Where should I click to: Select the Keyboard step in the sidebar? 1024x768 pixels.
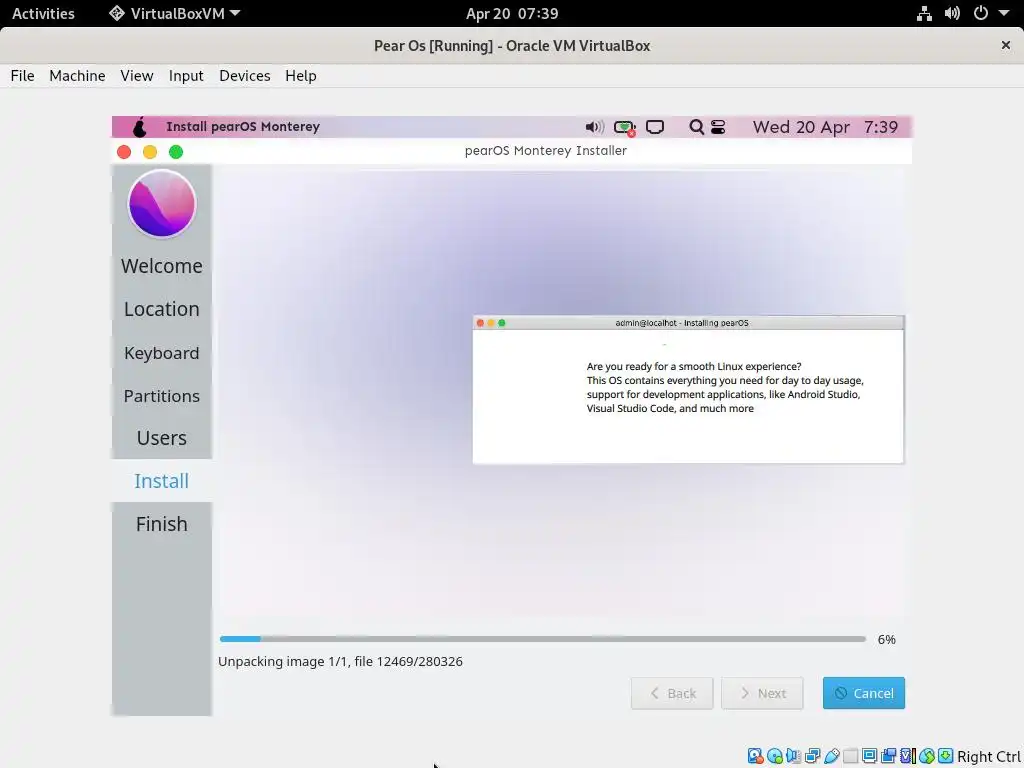161,353
